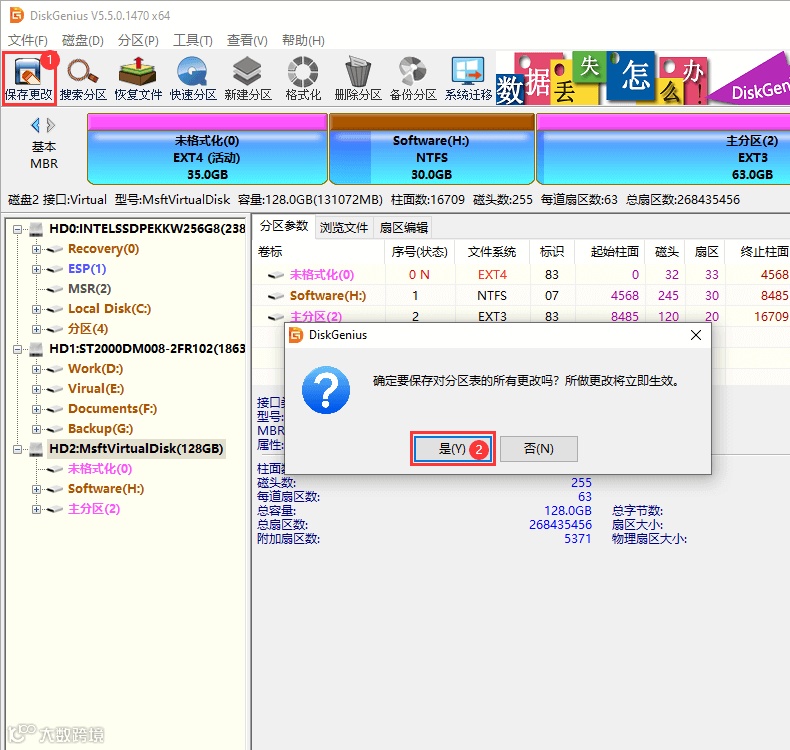This screenshot has width=790, height=750.
Task: Click the 数据丢失怎么办 banner advertisement
Action: [x=642, y=78]
